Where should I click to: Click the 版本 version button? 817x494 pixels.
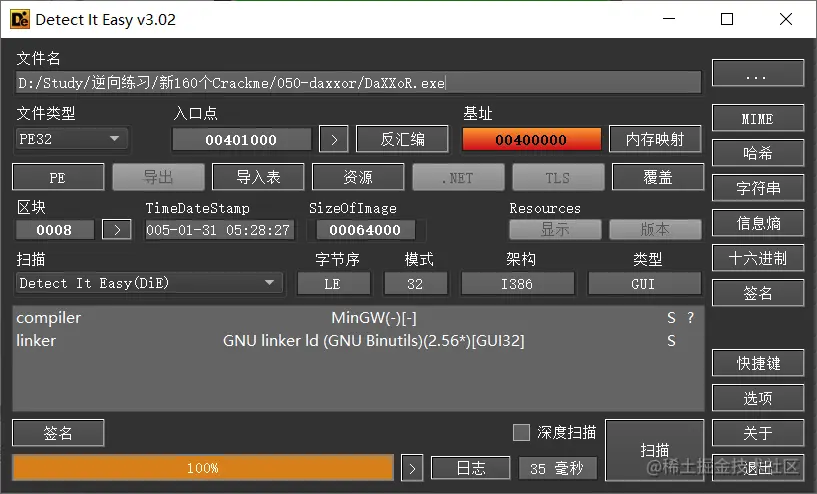[655, 229]
